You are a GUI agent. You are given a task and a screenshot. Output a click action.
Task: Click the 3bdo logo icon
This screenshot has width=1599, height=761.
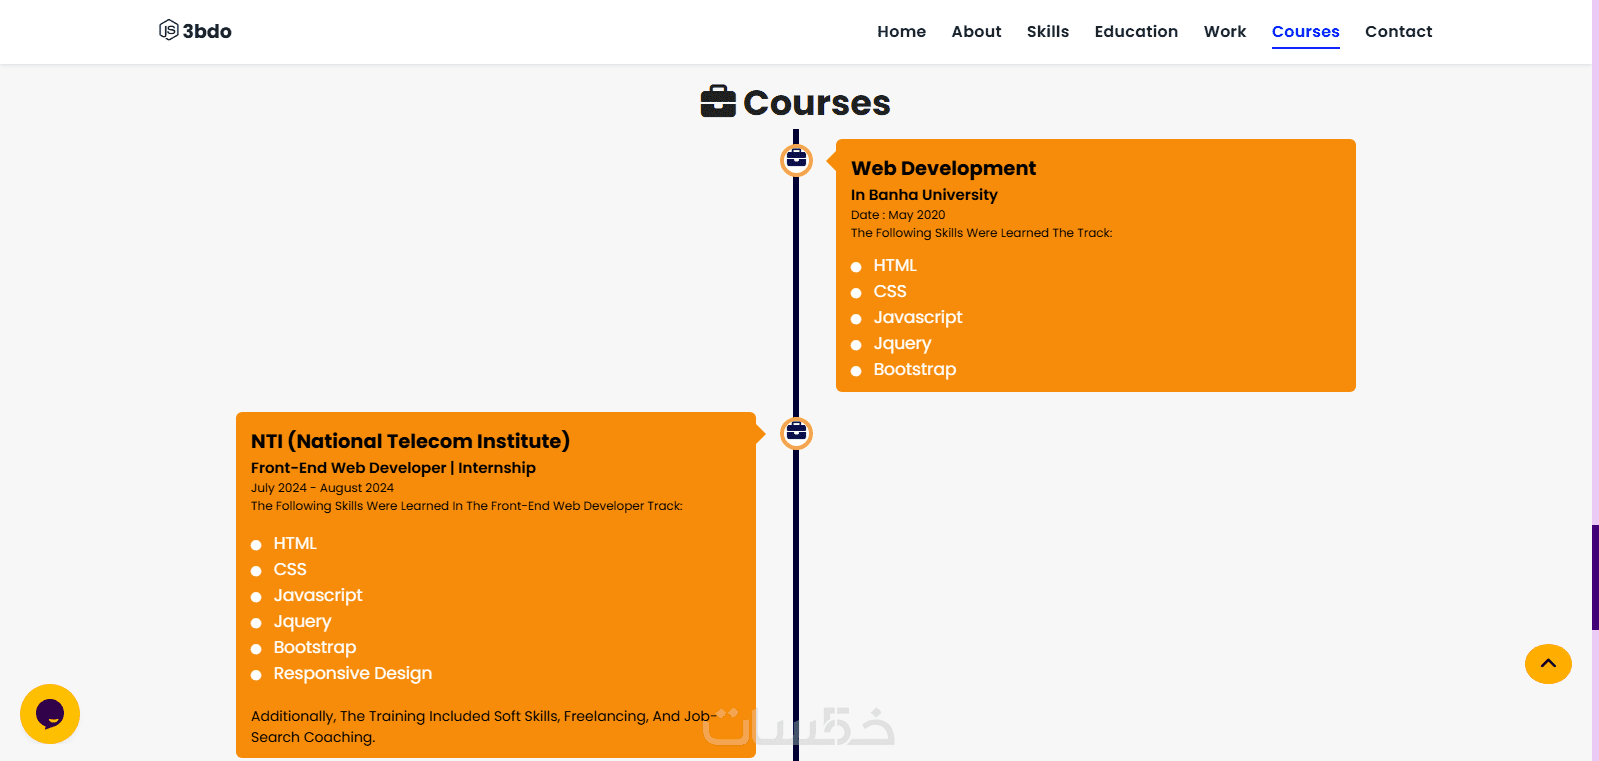168,30
